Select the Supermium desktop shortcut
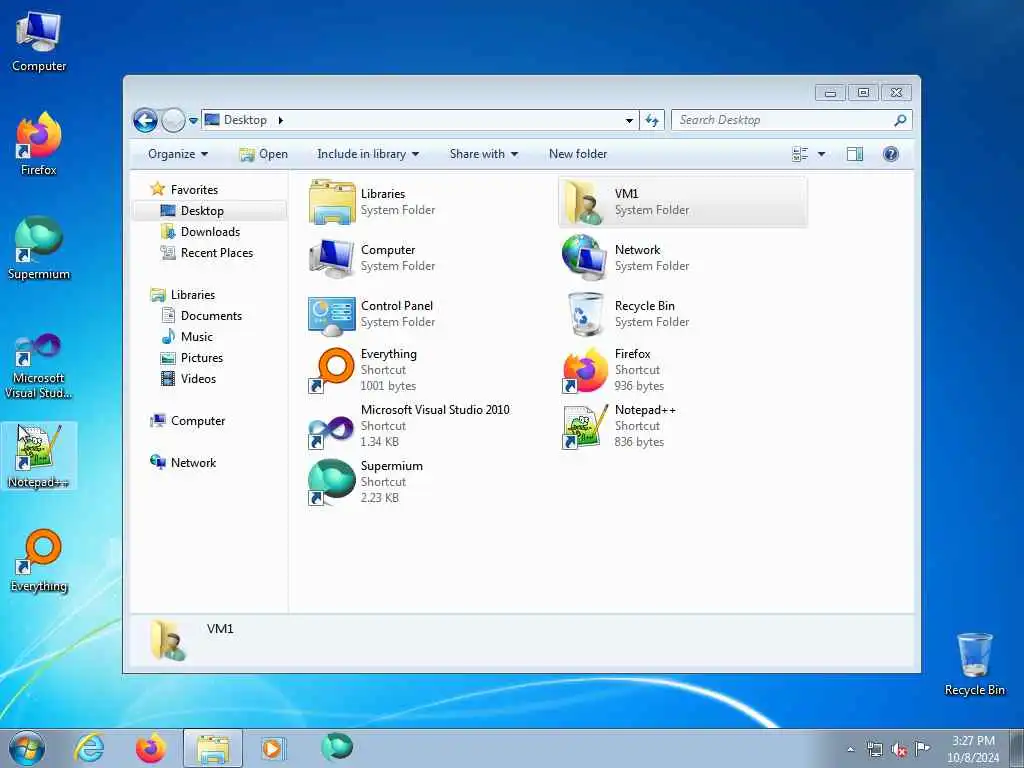Image resolution: width=1024 pixels, height=768 pixels. click(x=39, y=248)
